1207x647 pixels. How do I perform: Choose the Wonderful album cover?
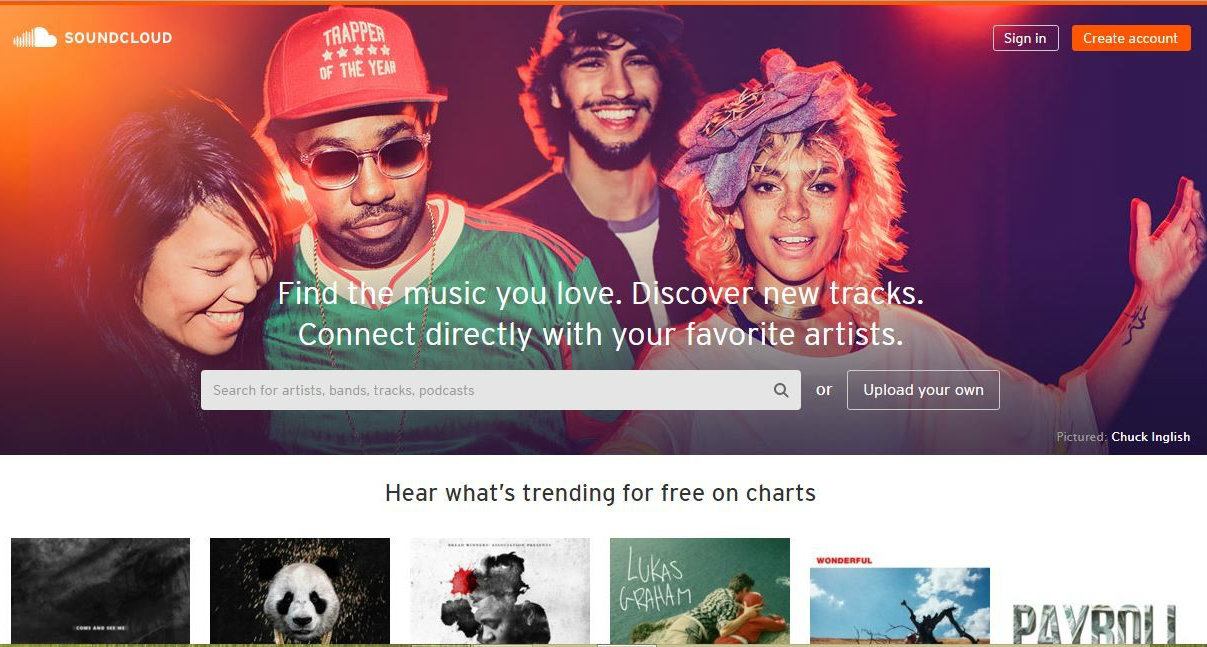click(900, 598)
